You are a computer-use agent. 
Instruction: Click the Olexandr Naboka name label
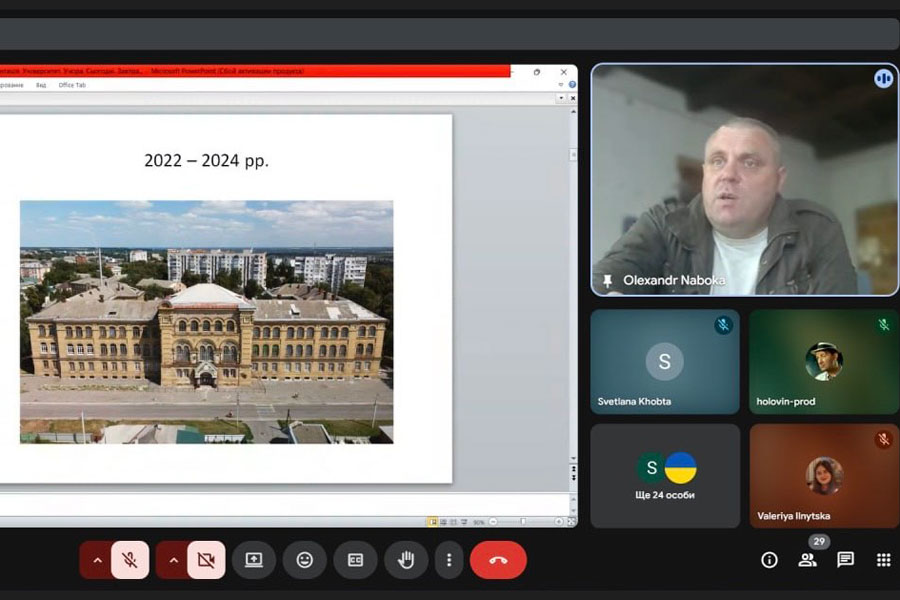point(674,281)
